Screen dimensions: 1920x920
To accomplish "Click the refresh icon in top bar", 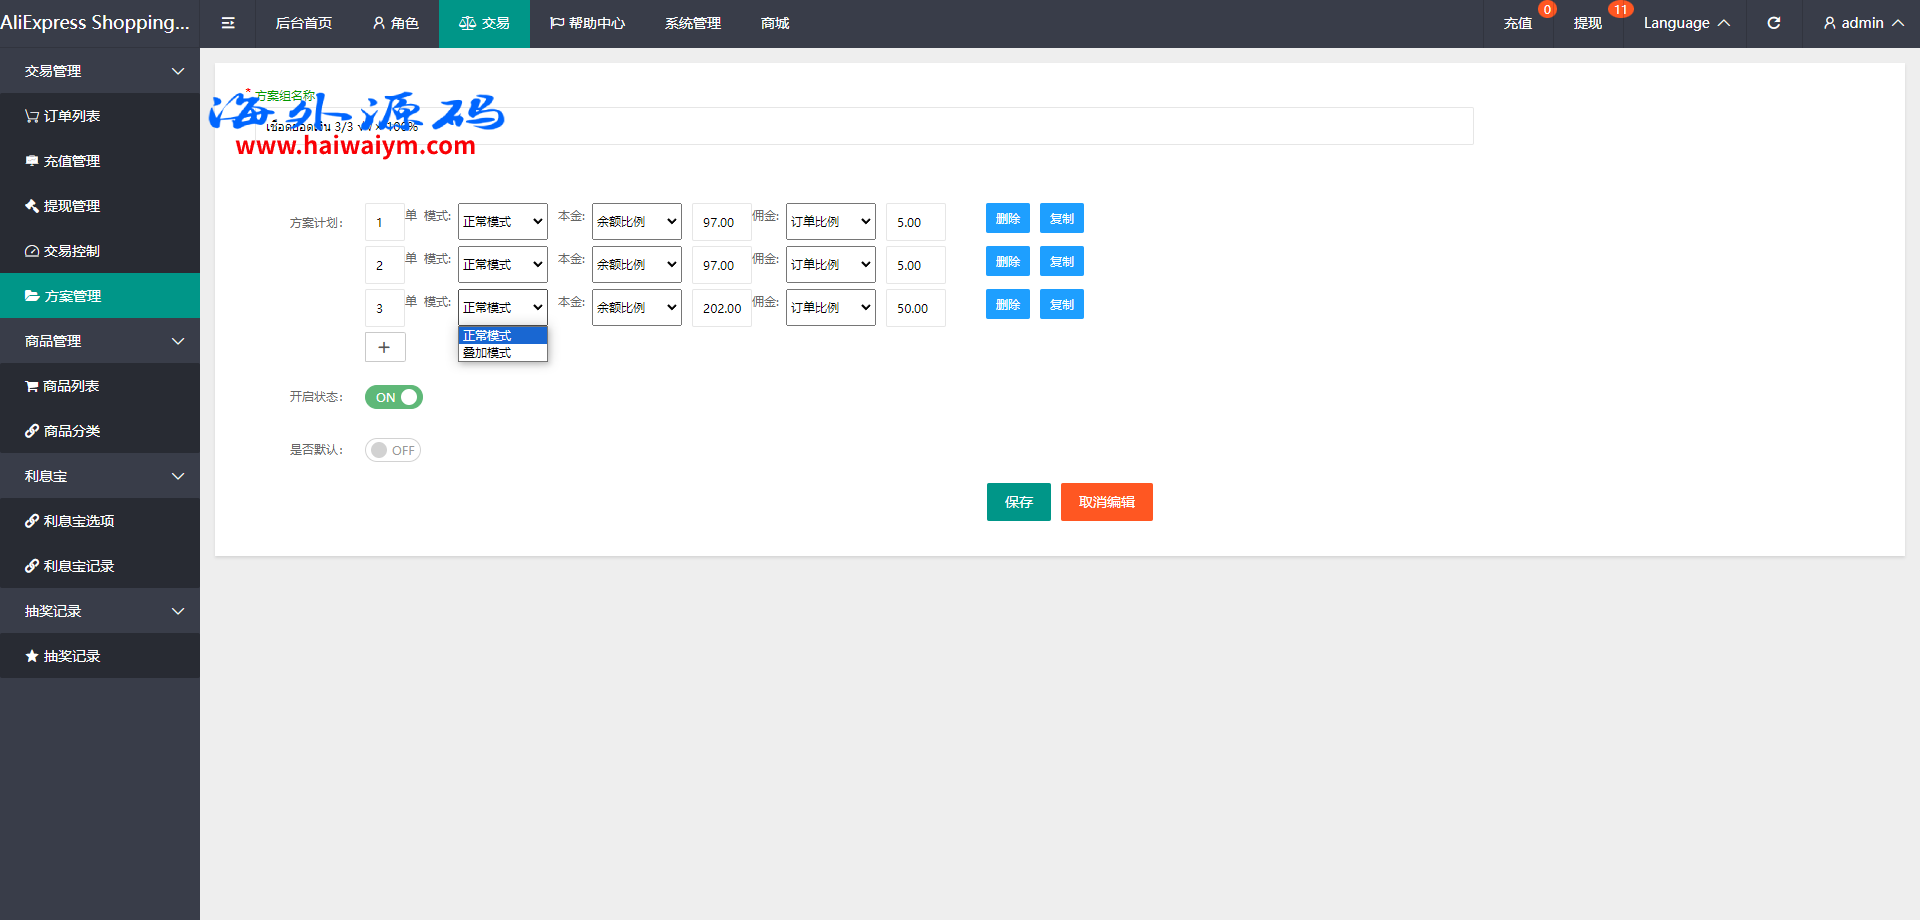I will pyautogui.click(x=1773, y=23).
